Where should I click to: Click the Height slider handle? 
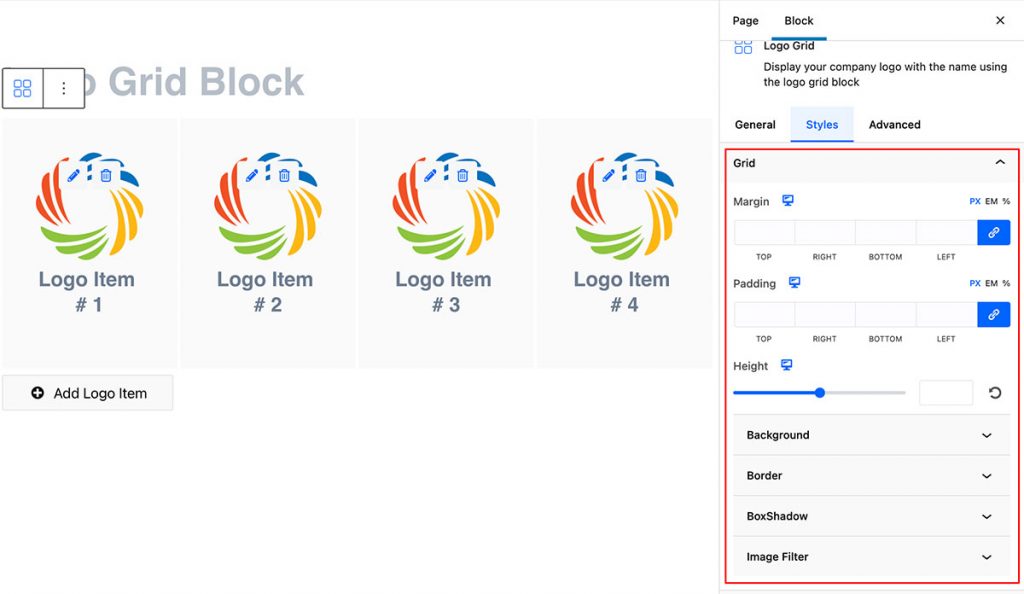click(820, 392)
